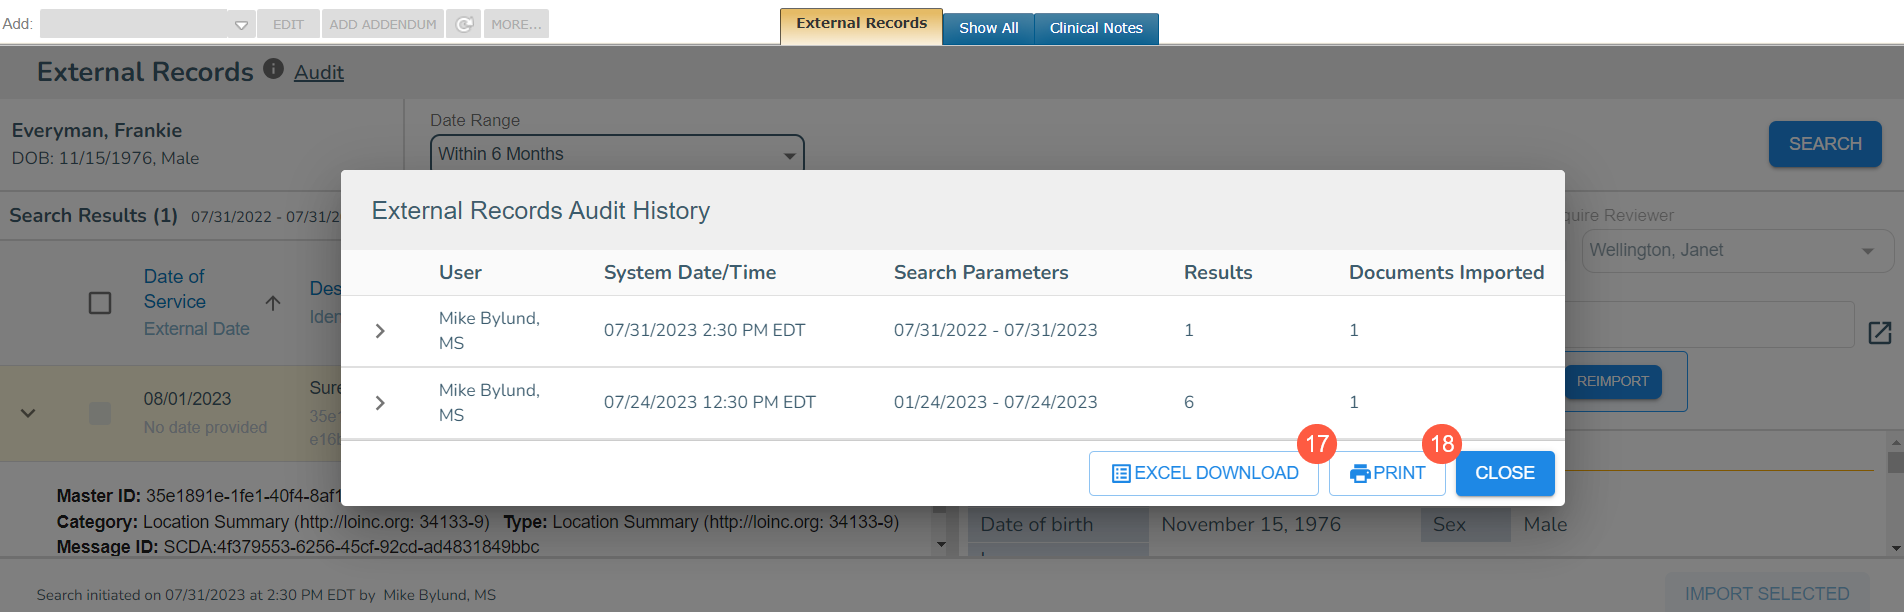The image size is (1904, 612).
Task: Close the audit history dialog
Action: tap(1504, 473)
